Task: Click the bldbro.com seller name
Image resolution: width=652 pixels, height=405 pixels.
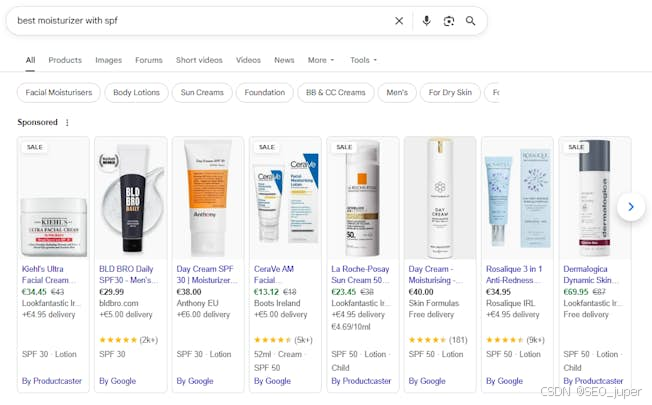Action: (119, 303)
